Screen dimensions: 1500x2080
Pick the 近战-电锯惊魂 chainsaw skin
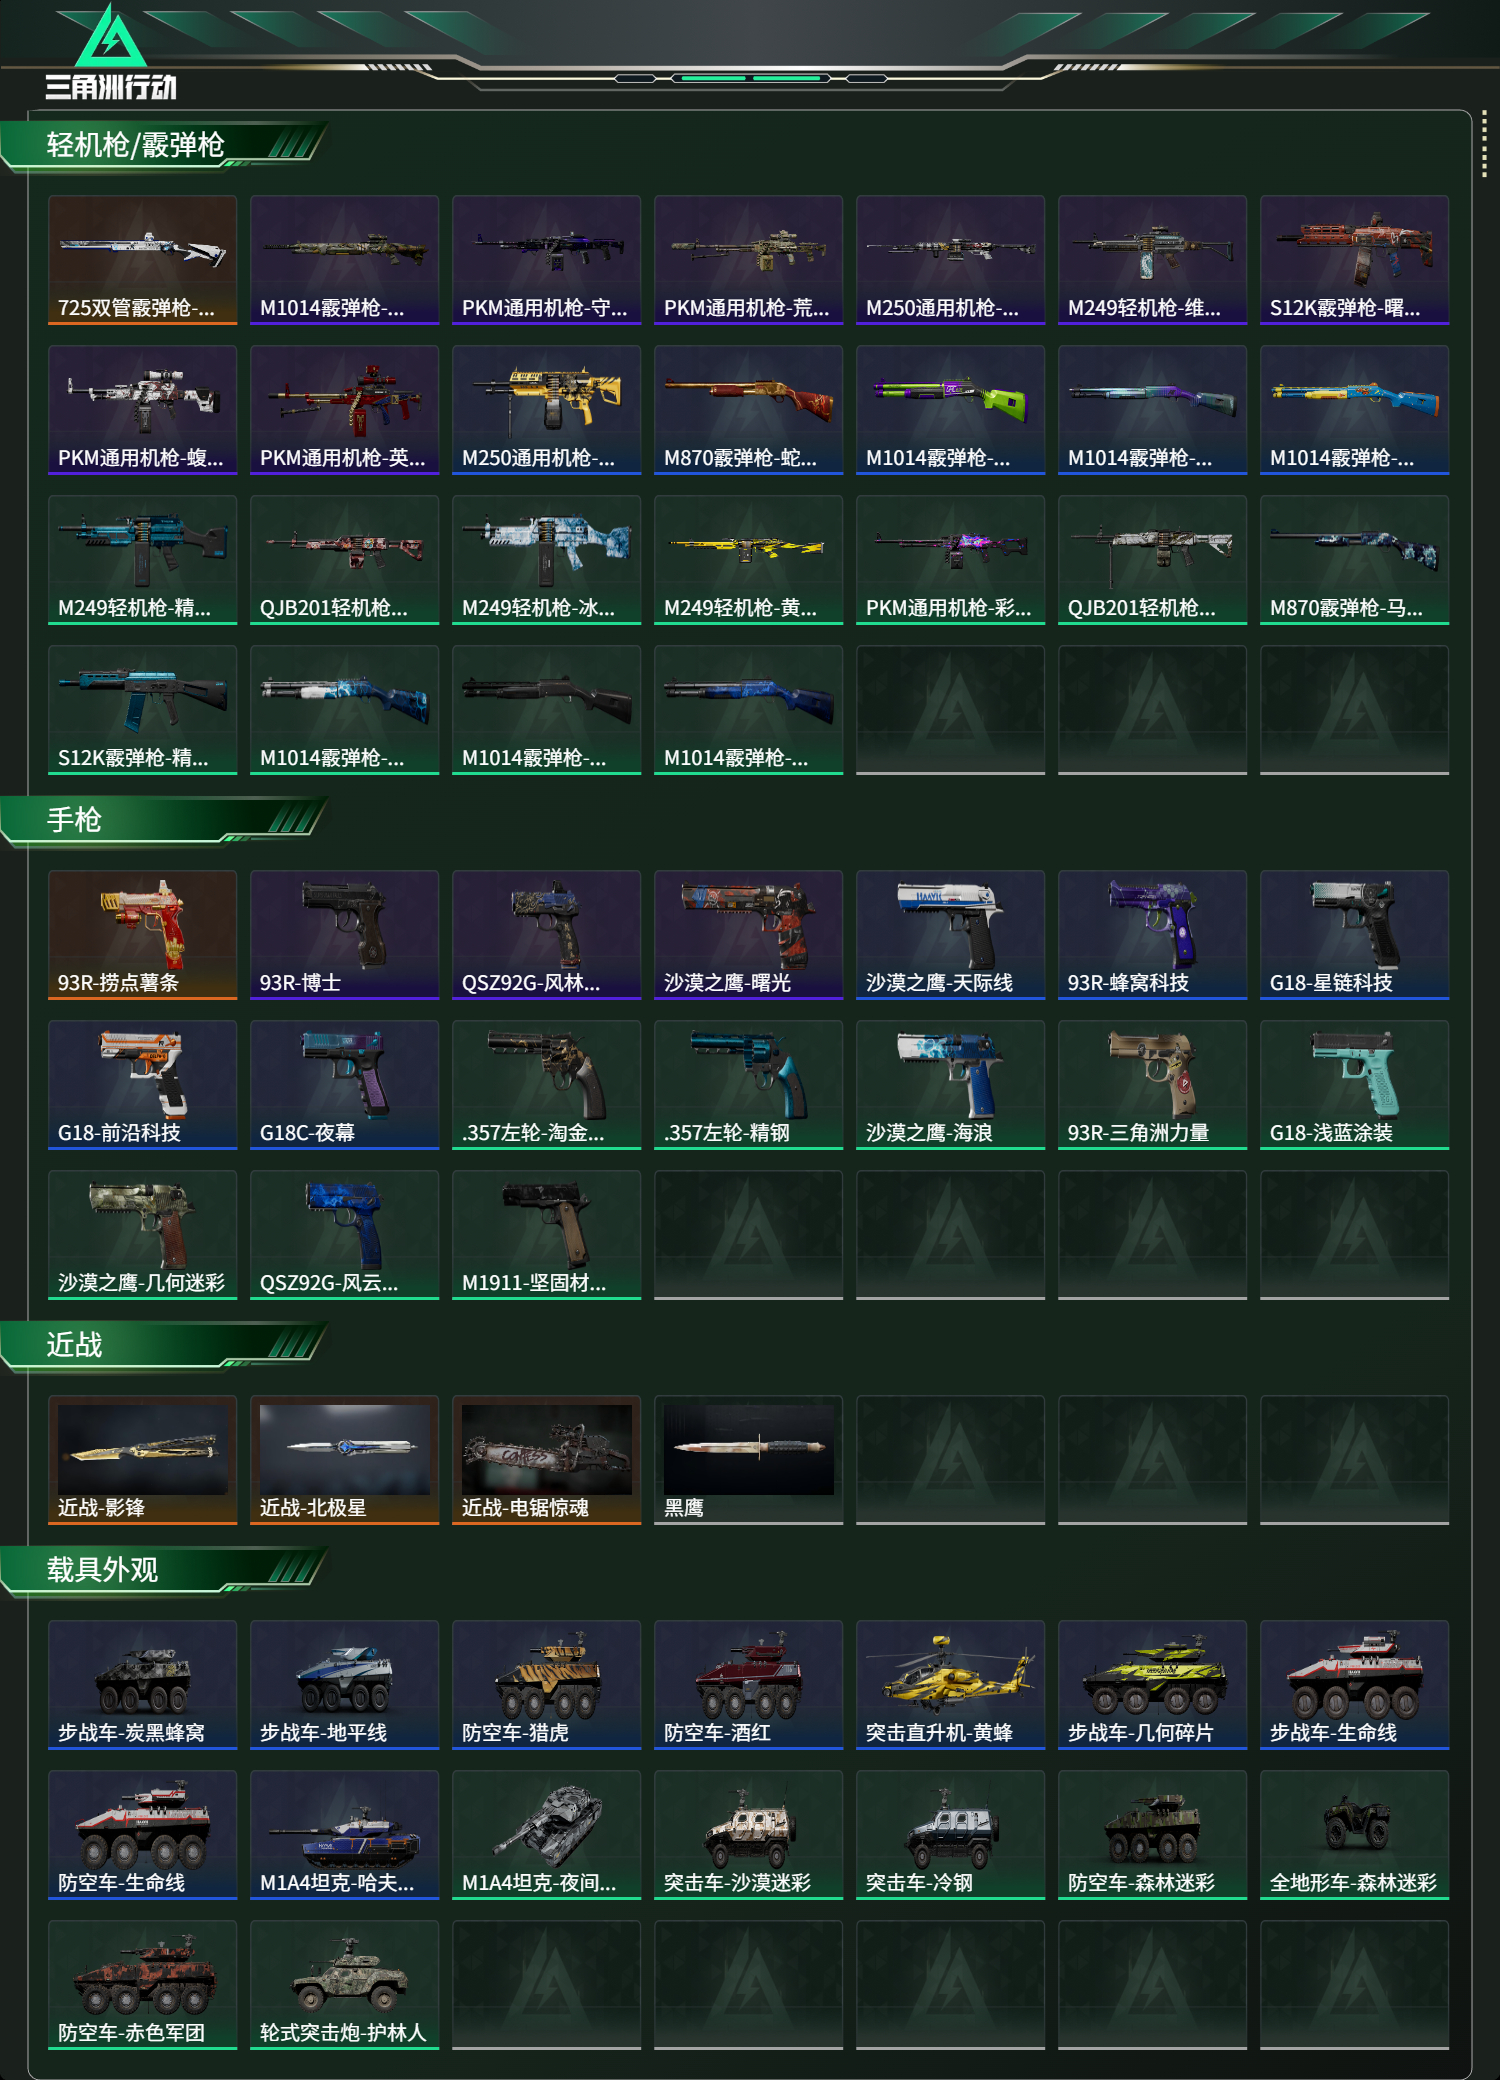[x=546, y=1460]
